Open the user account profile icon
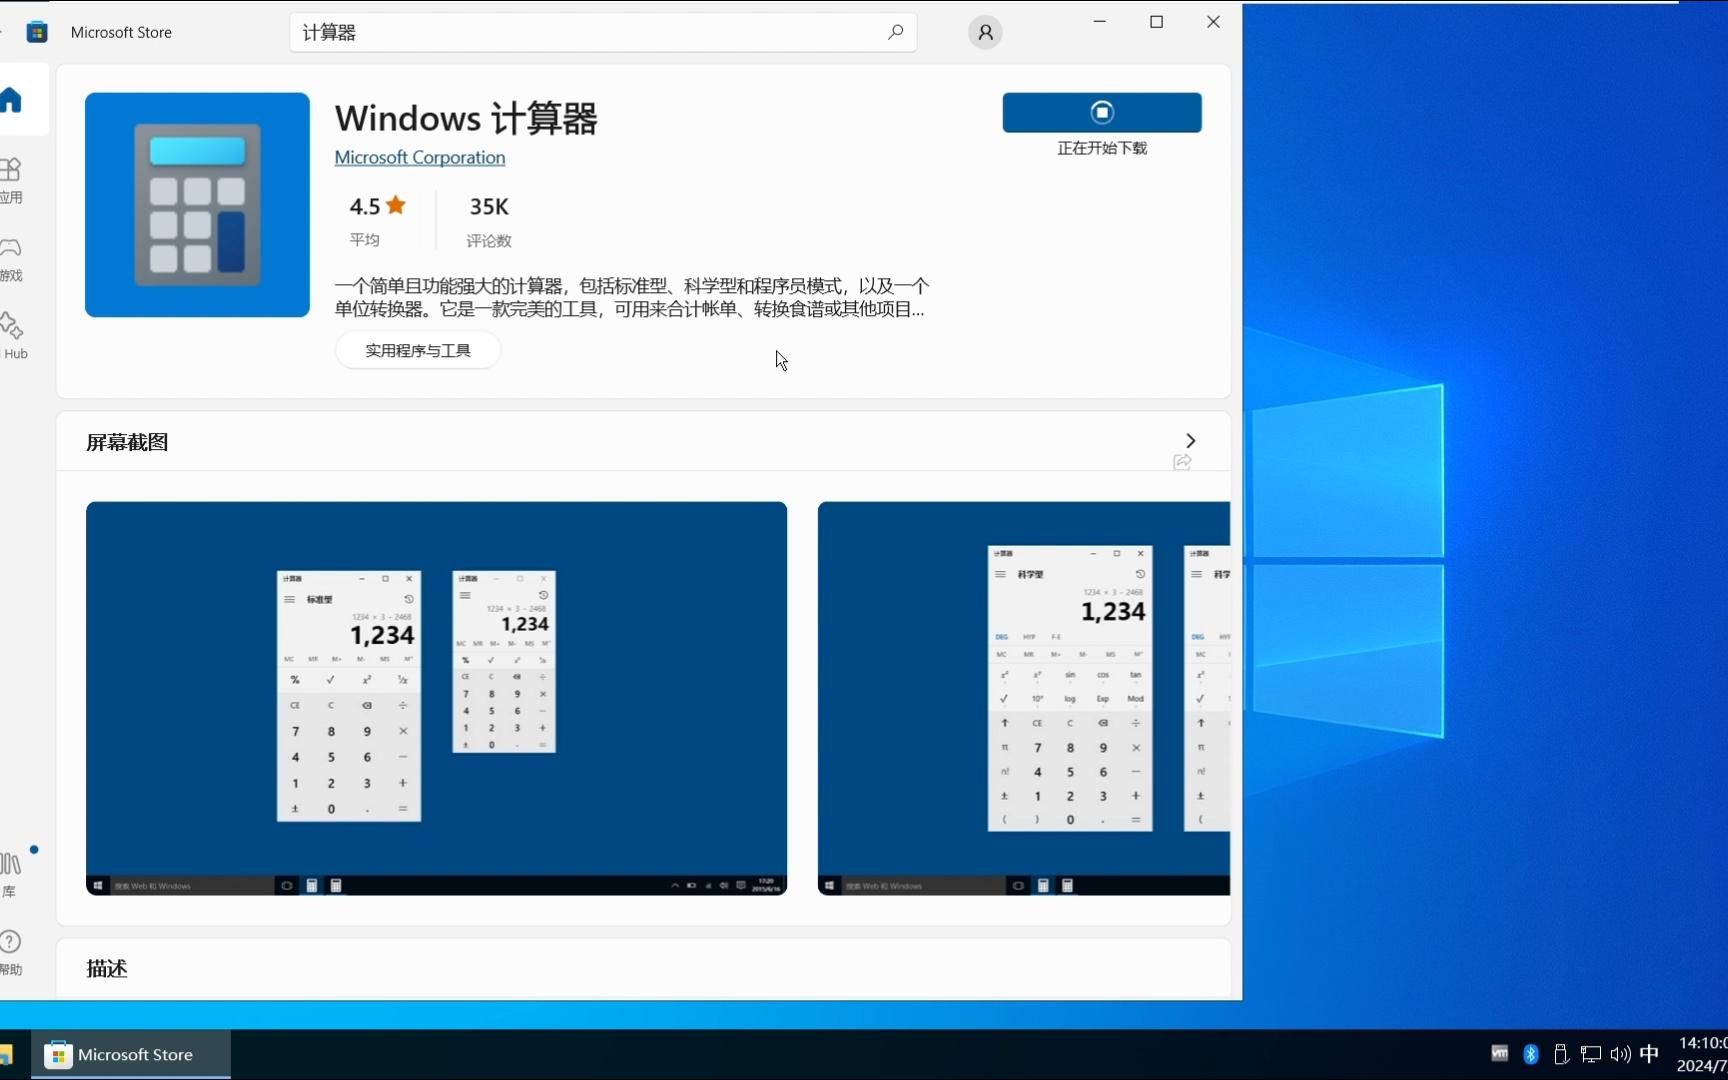Viewport: 1728px width, 1080px height. pos(985,33)
